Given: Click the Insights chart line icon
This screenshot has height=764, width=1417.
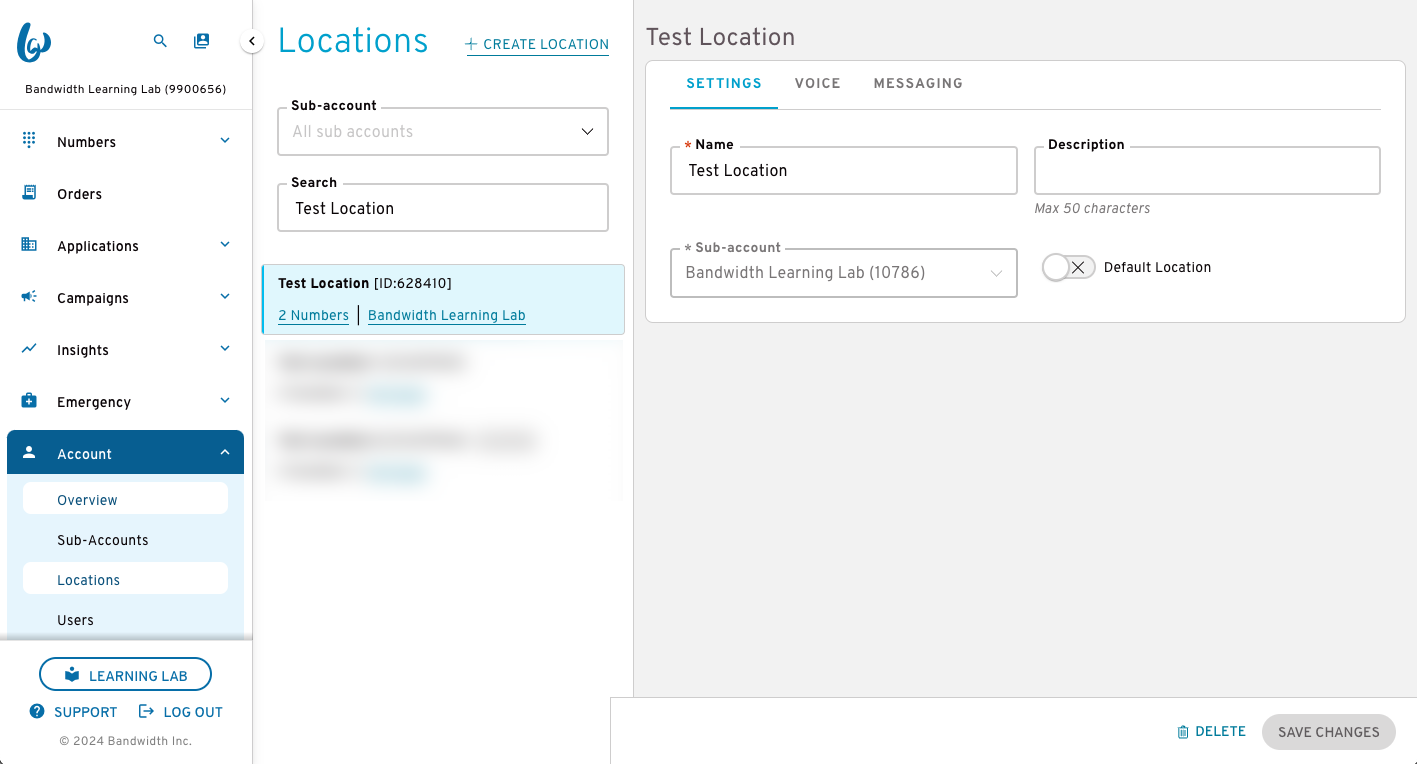Looking at the screenshot, I should click(x=29, y=349).
